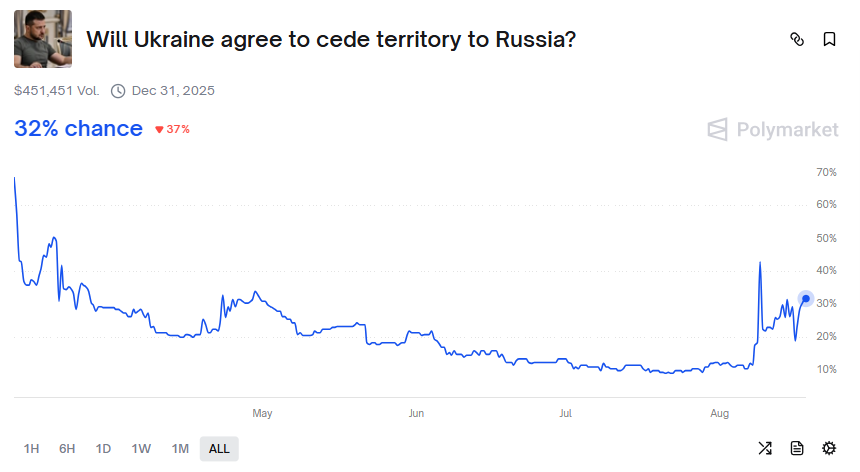Open the document icon below chart
The image size is (860, 472).
[x=797, y=448]
